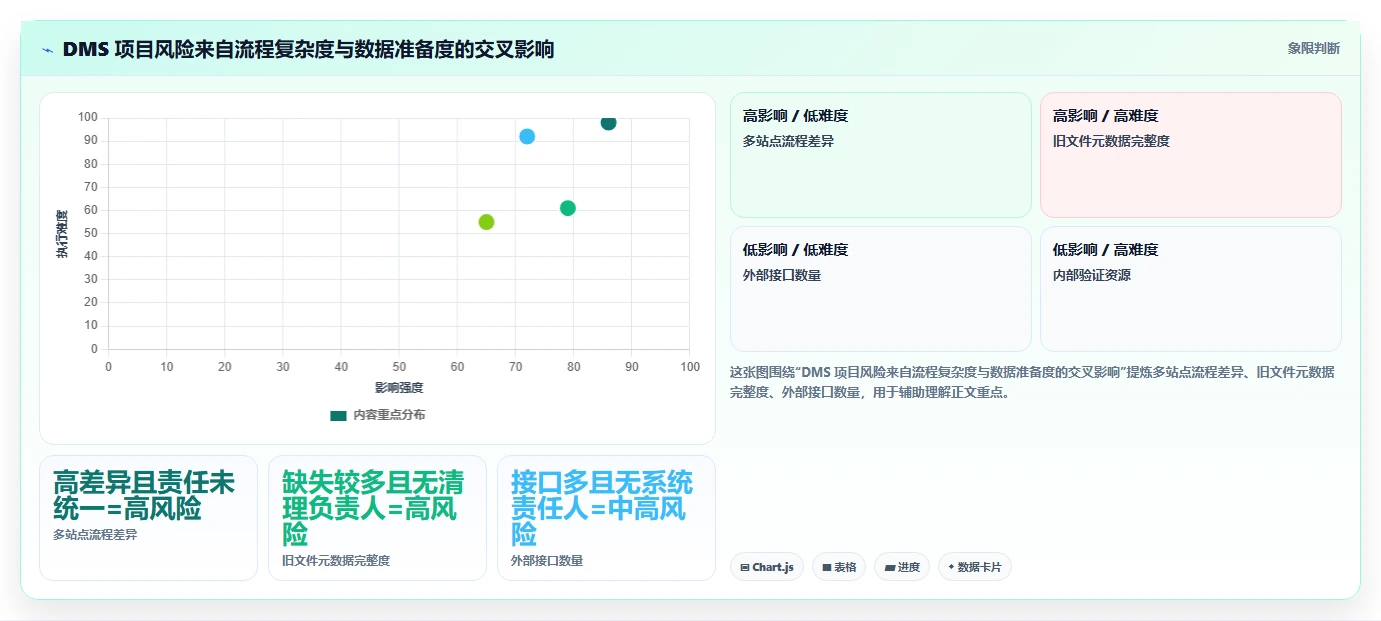This screenshot has height=621, width=1381.
Task: Click the main title DMS 项目风险 heading
Action: tap(308, 49)
